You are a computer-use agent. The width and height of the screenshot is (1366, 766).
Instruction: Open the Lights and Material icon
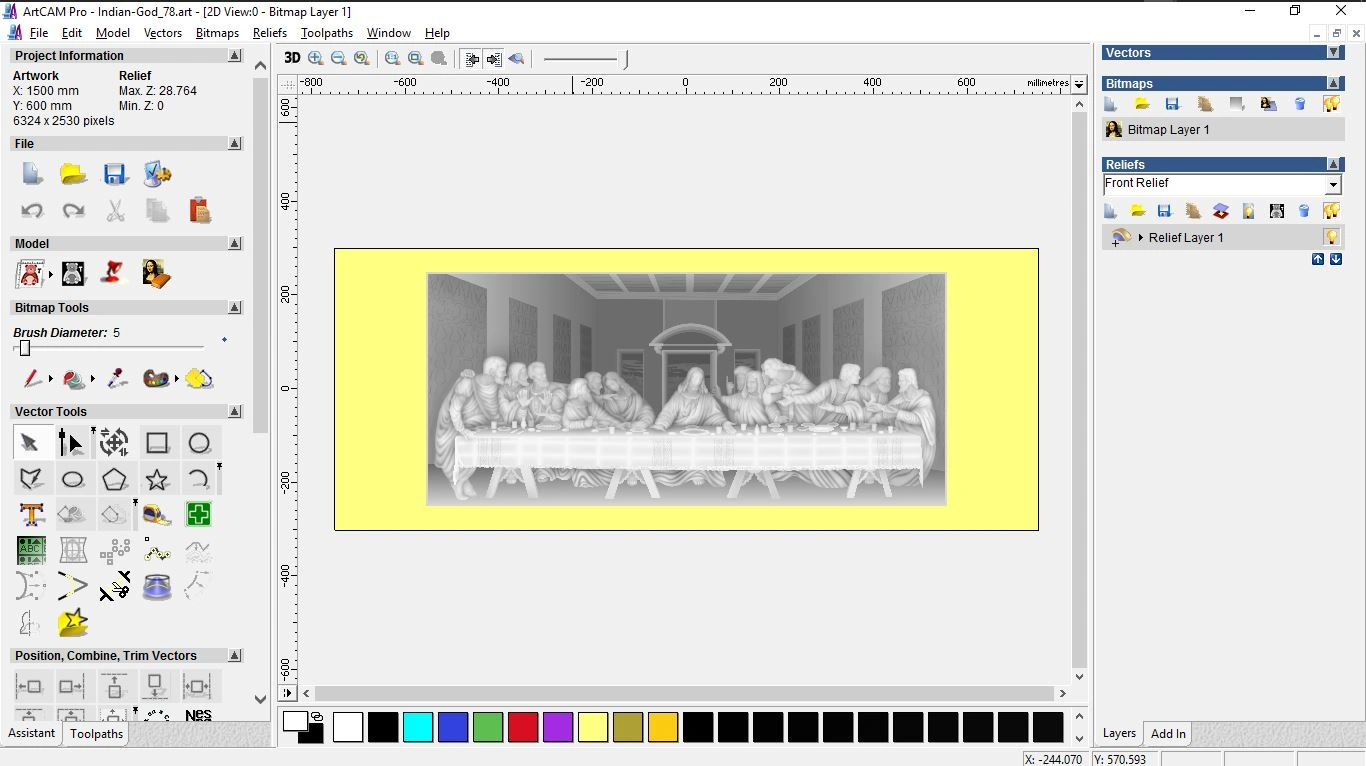[x=115, y=273]
